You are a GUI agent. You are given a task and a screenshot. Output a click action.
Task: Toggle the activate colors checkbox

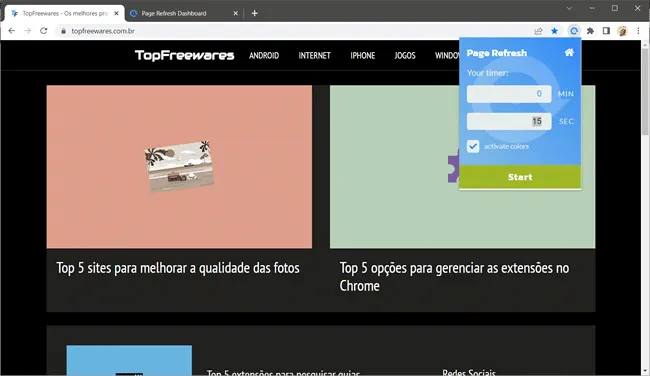[x=473, y=146]
